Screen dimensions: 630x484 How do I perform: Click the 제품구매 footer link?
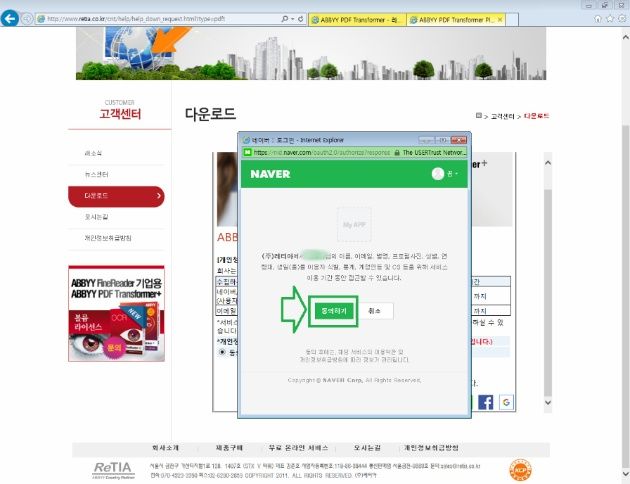point(229,447)
